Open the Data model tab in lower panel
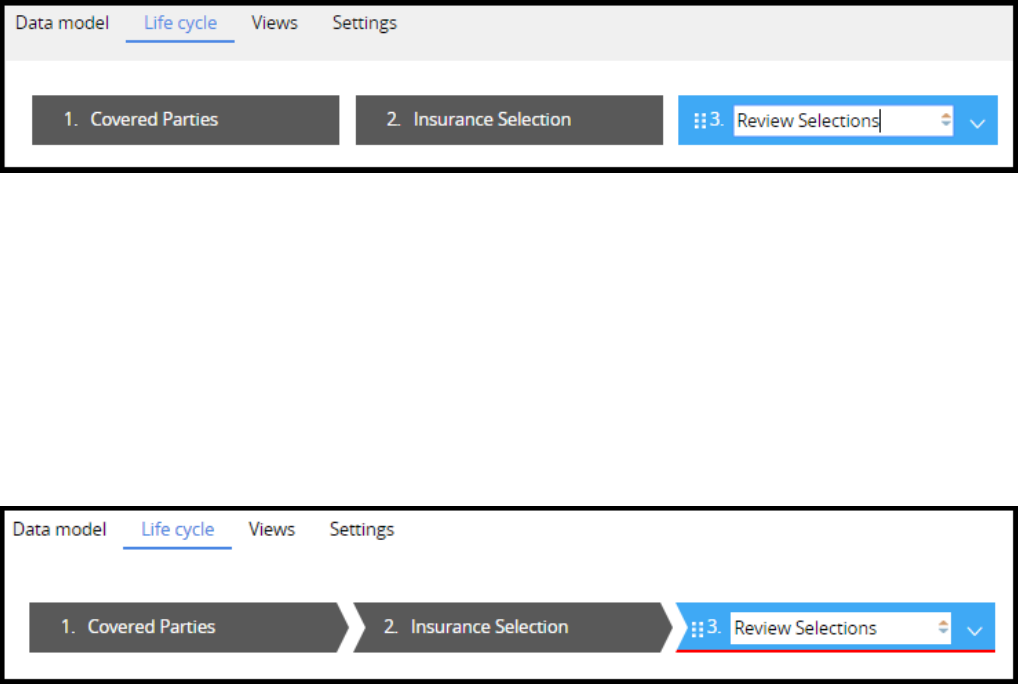1018x684 pixels. (x=59, y=529)
